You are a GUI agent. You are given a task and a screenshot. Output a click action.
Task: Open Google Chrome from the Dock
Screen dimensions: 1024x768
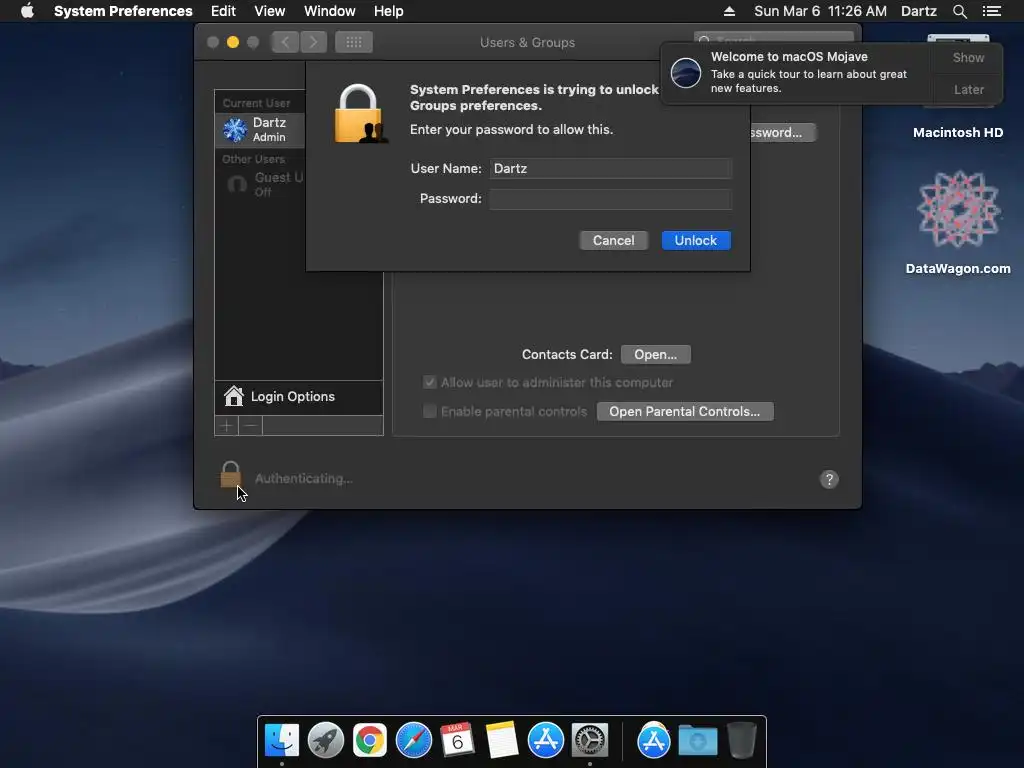point(370,740)
